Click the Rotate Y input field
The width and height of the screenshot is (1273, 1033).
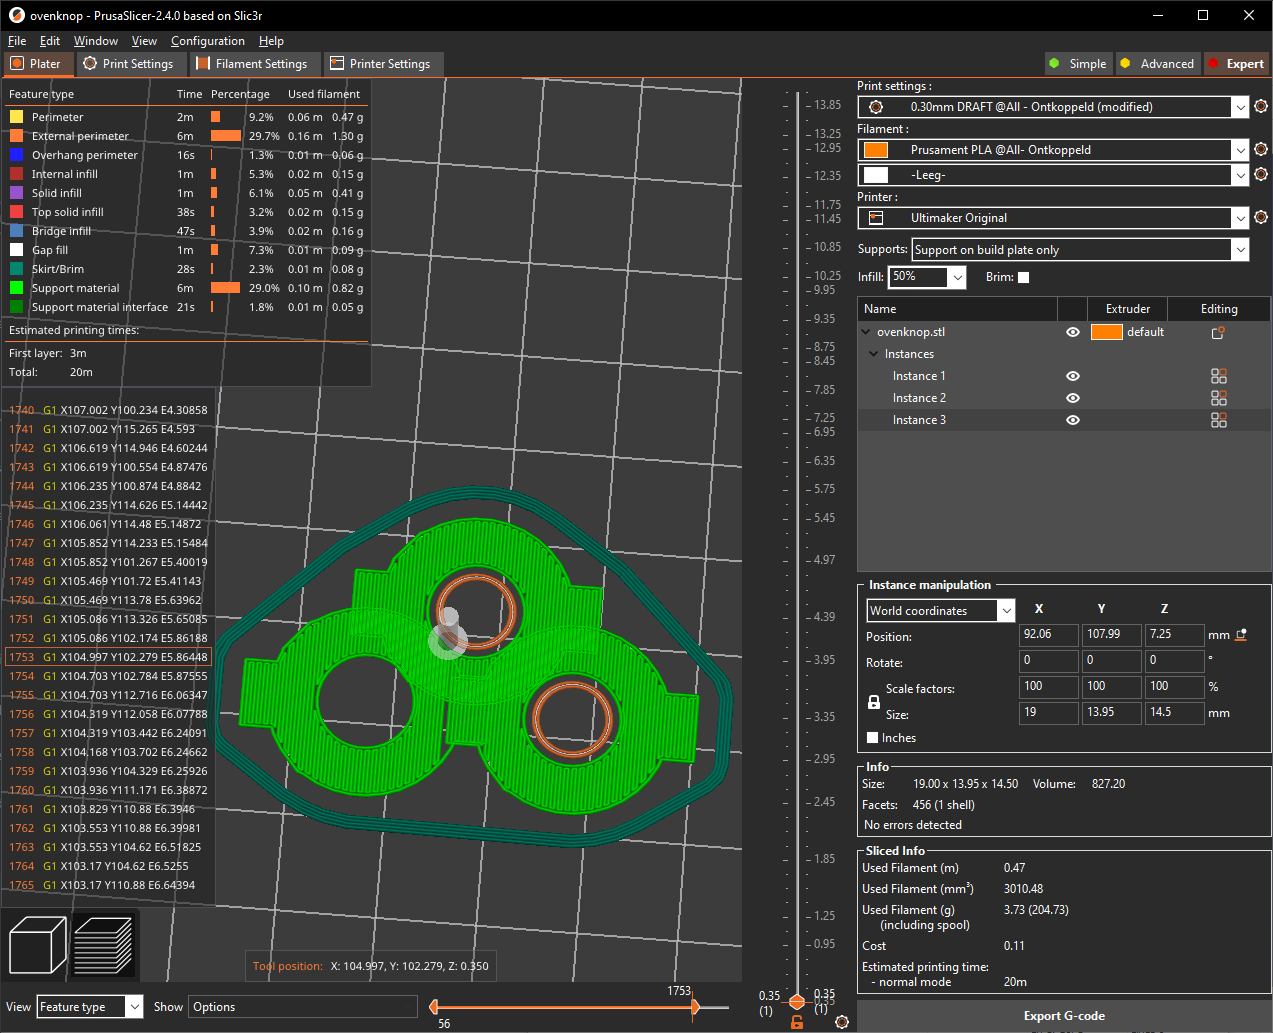(x=1111, y=661)
